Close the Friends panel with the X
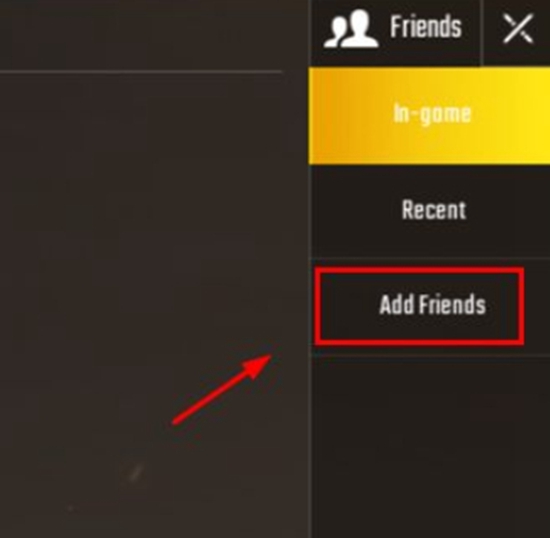This screenshot has height=538, width=550. [x=518, y=28]
